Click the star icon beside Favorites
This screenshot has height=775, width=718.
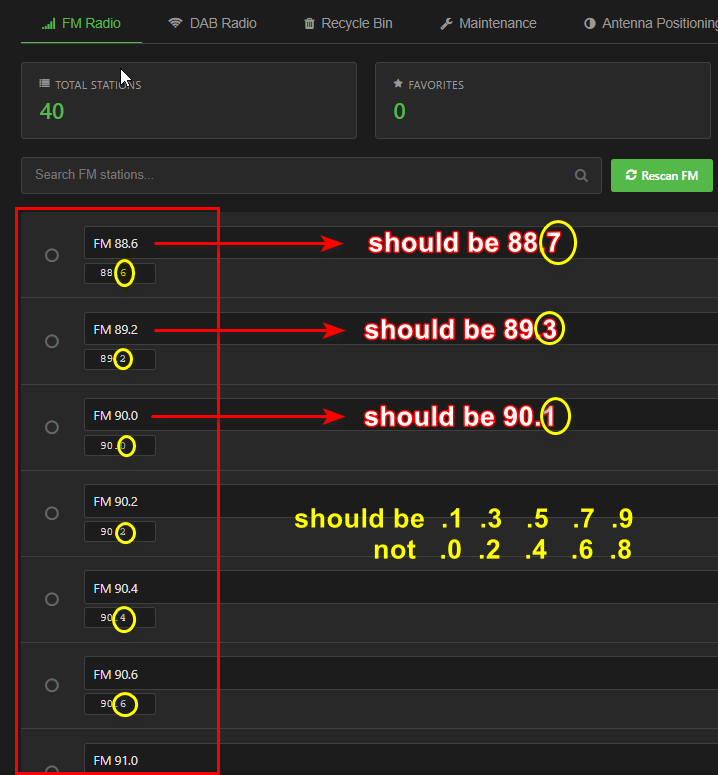(x=399, y=85)
